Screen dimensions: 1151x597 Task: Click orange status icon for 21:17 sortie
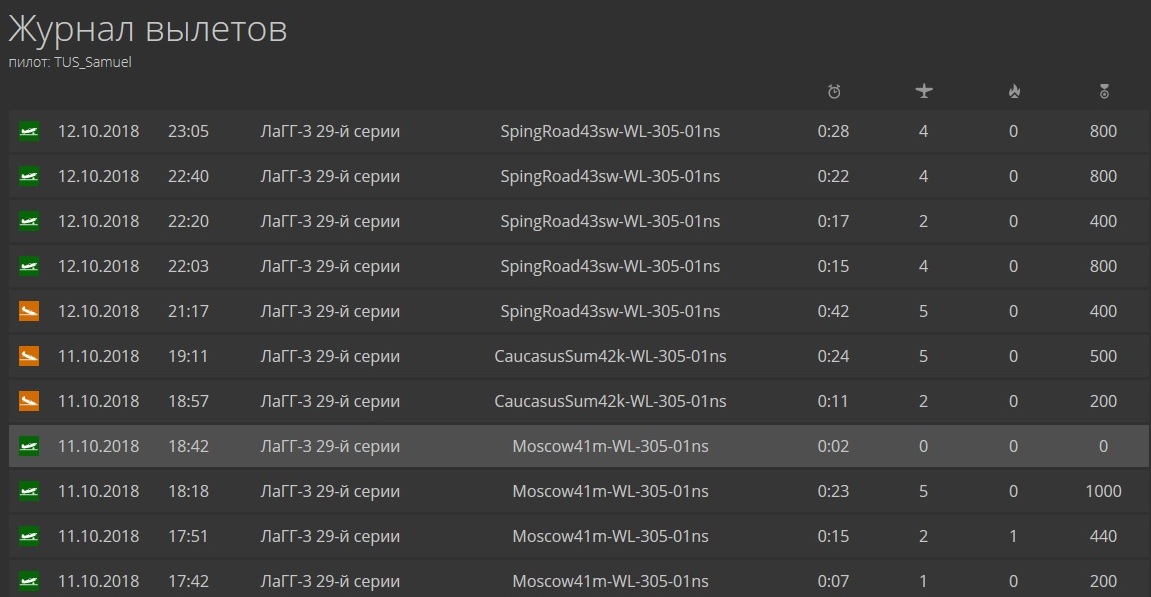[x=29, y=311]
